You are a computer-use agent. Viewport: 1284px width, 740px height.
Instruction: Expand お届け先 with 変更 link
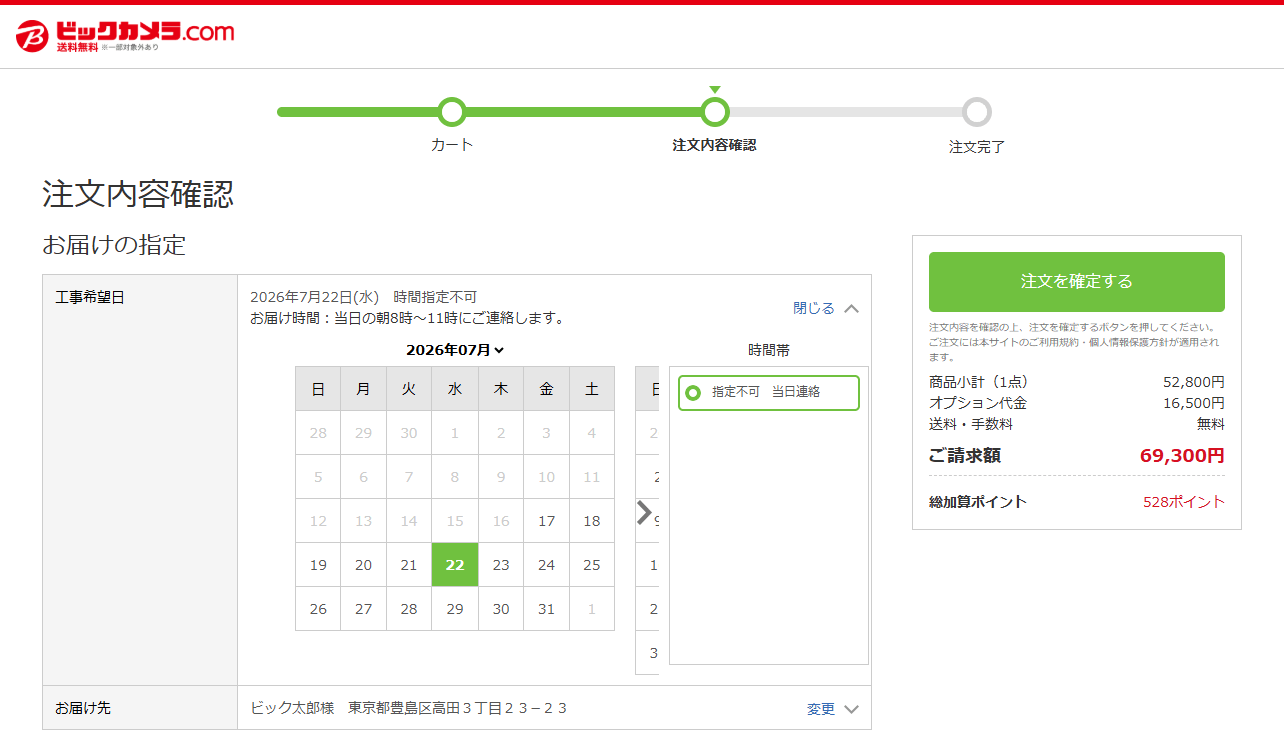833,709
